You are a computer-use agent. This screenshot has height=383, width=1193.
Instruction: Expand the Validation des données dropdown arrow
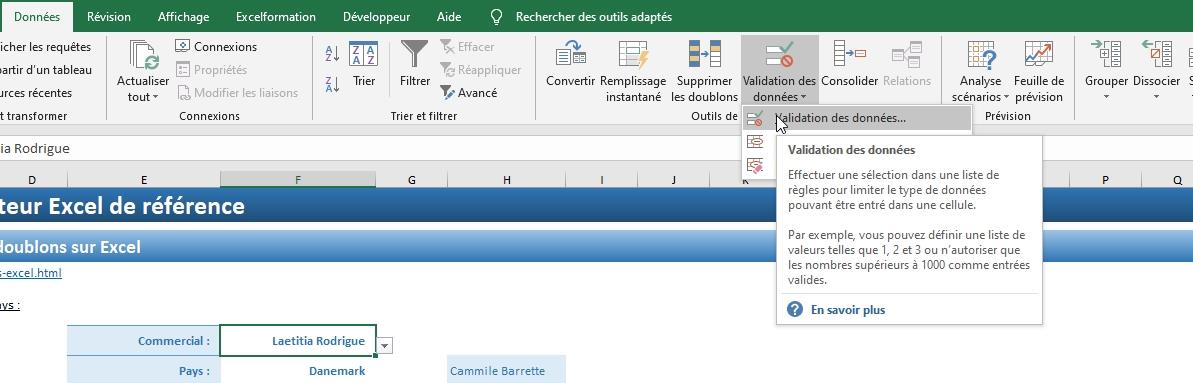point(802,97)
